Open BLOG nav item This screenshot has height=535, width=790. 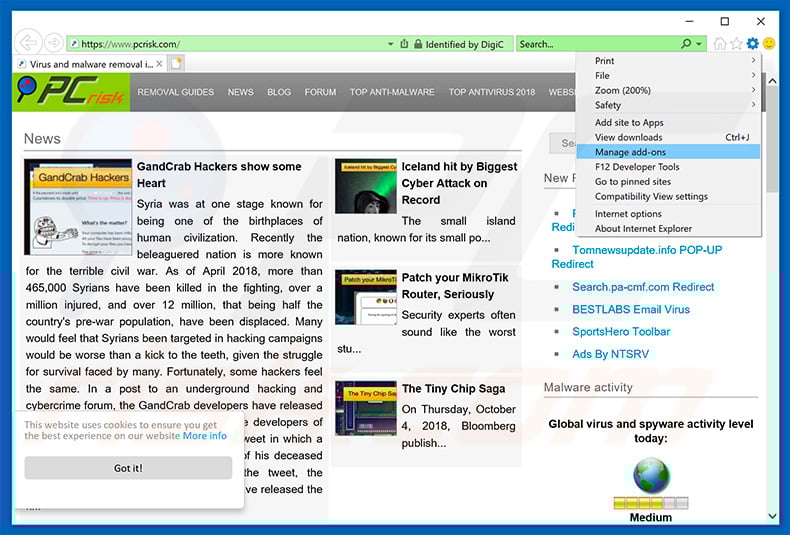coord(279,92)
